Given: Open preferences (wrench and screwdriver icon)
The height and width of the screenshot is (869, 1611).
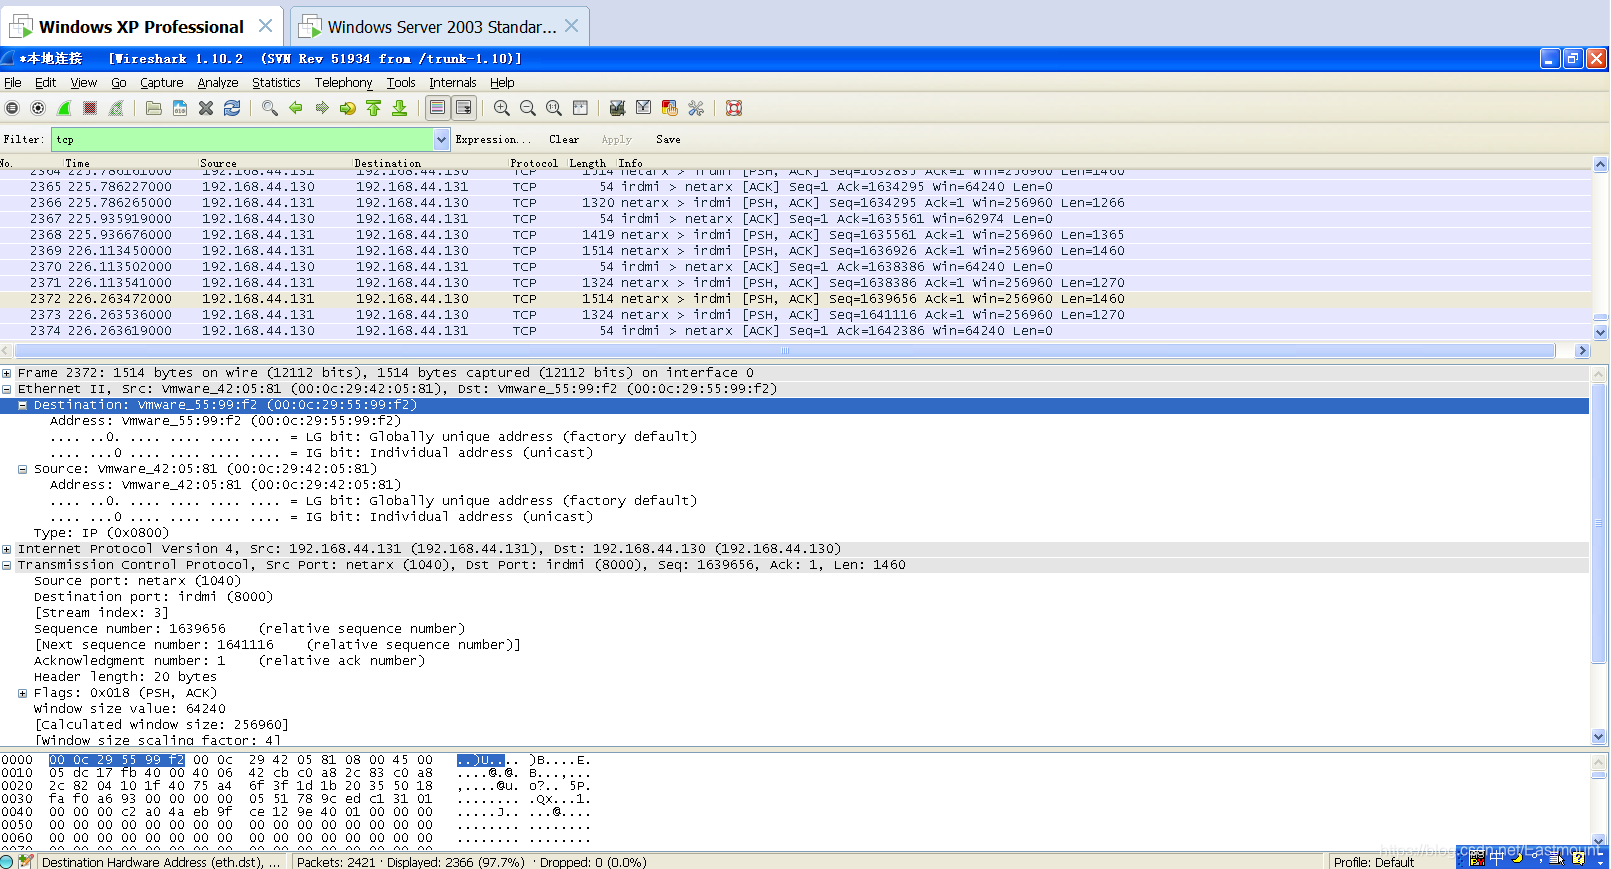Looking at the screenshot, I should pyautogui.click(x=696, y=108).
